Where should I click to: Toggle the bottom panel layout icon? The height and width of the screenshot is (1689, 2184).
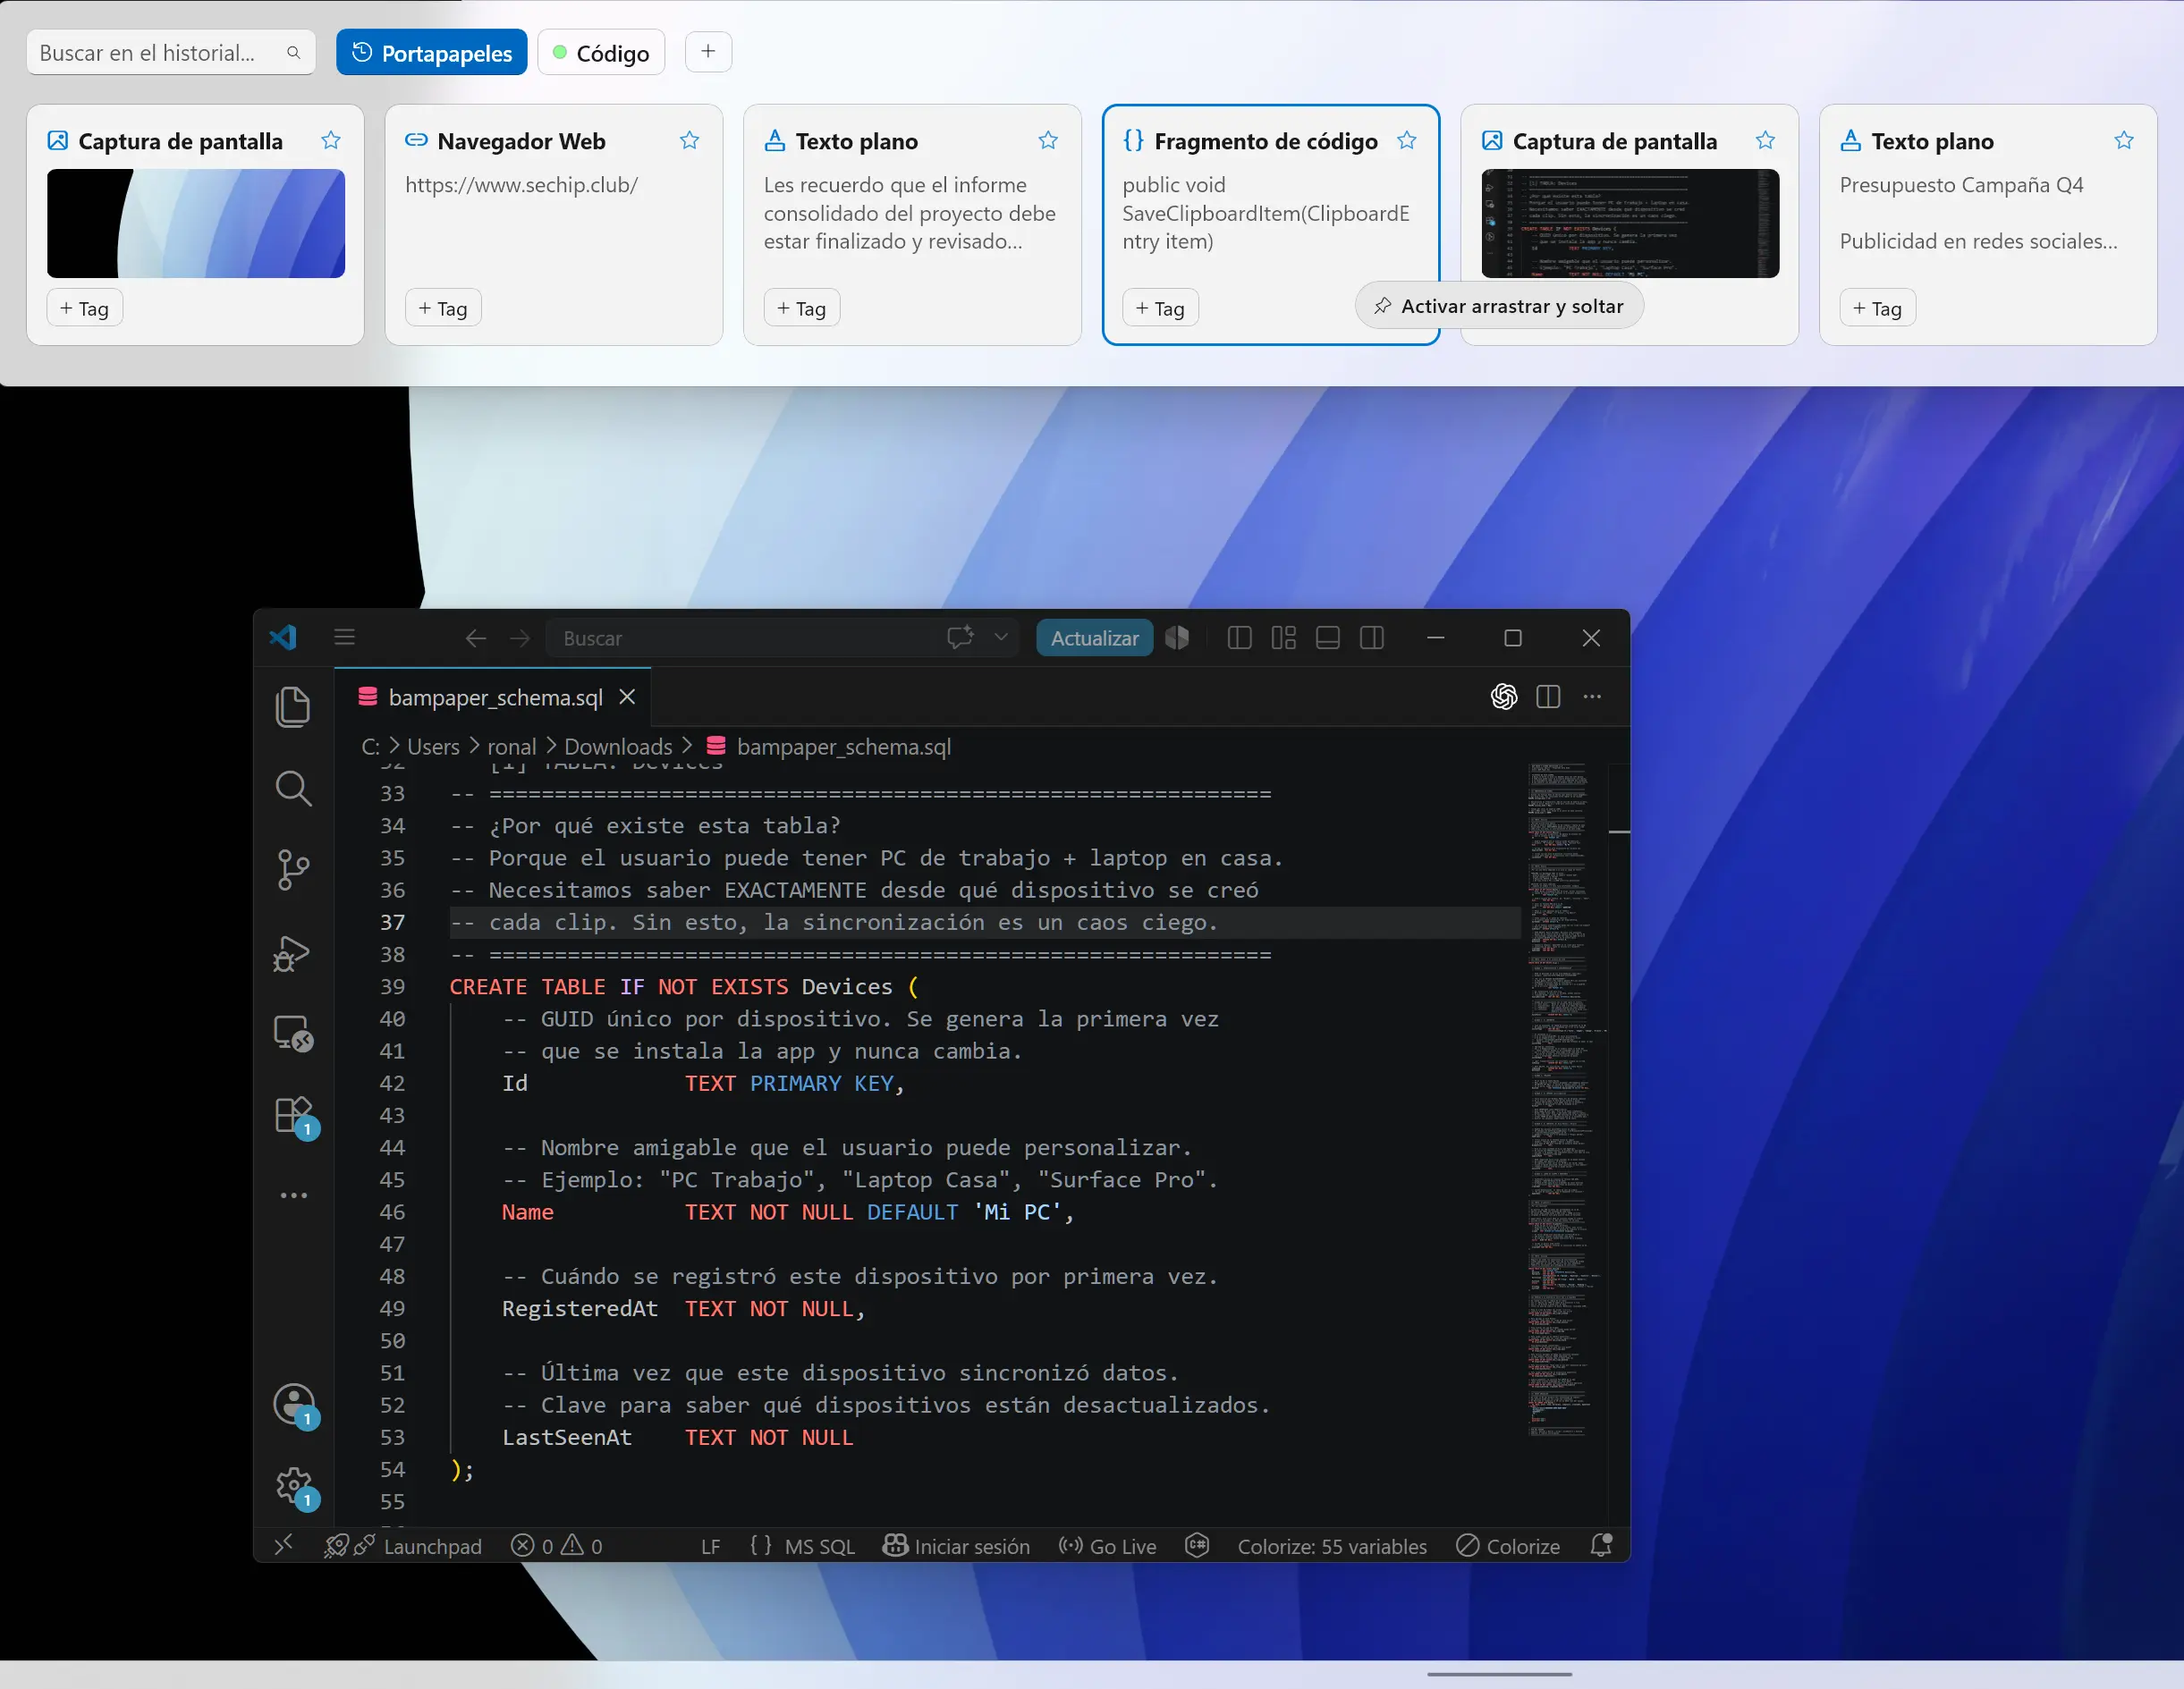point(1328,638)
